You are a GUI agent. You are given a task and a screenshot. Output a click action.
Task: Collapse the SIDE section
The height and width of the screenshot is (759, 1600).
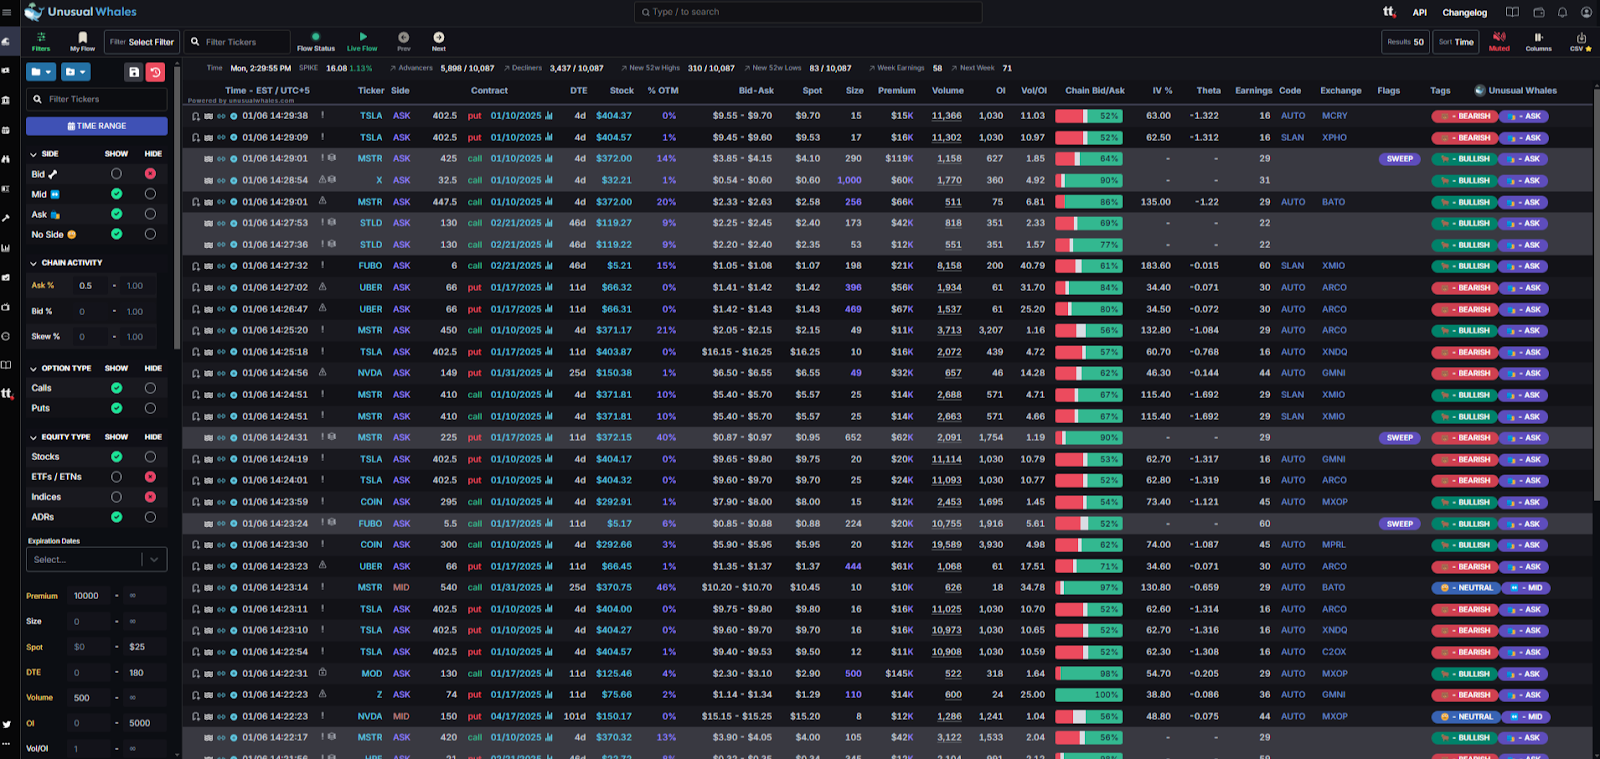tap(33, 154)
